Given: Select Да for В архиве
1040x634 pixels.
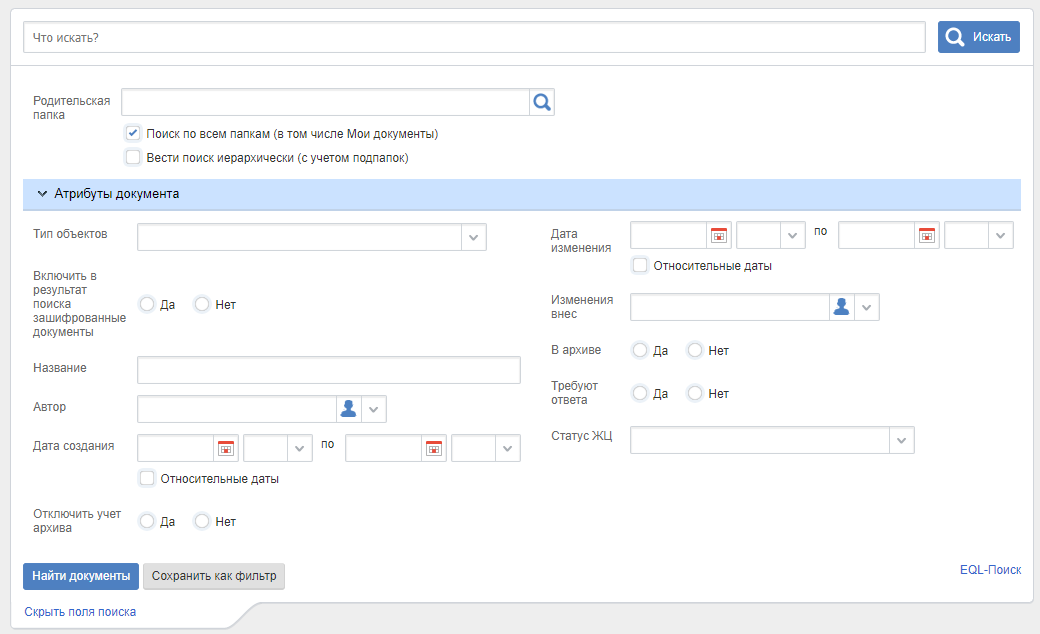Looking at the screenshot, I should pos(640,350).
